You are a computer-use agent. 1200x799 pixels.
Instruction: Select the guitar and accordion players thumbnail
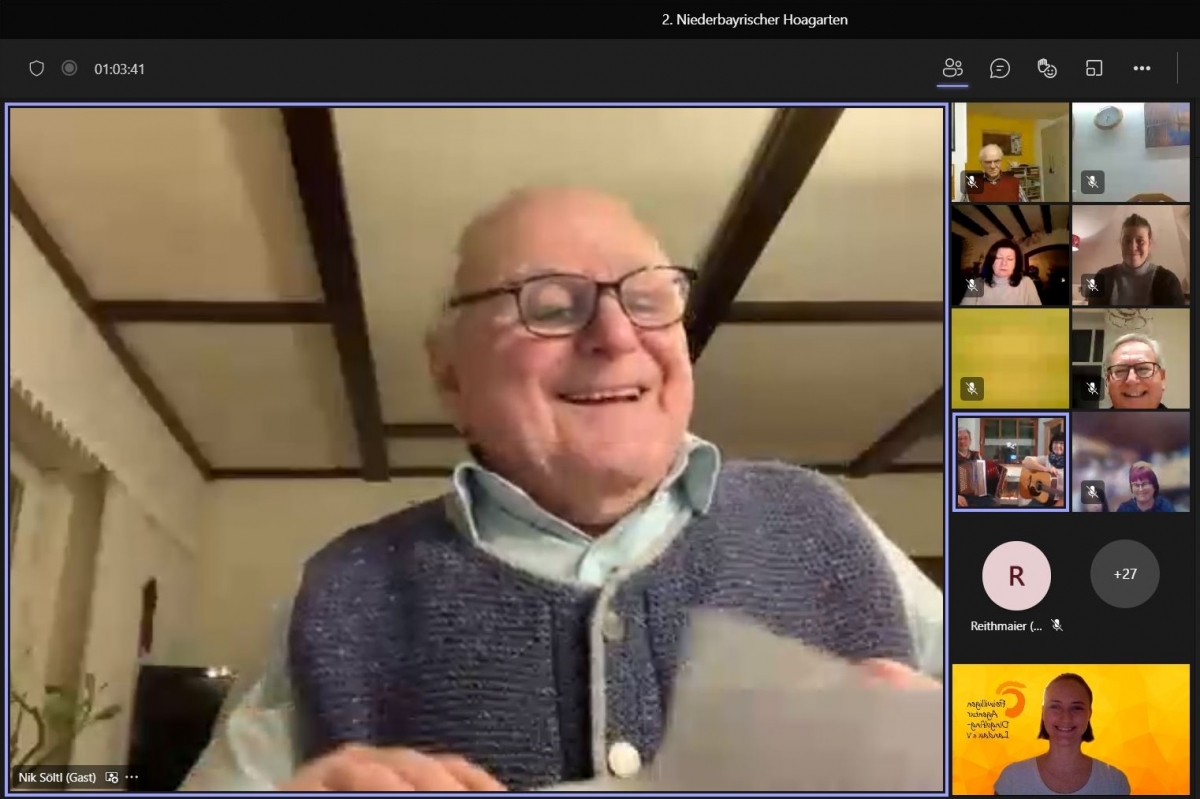point(1010,463)
